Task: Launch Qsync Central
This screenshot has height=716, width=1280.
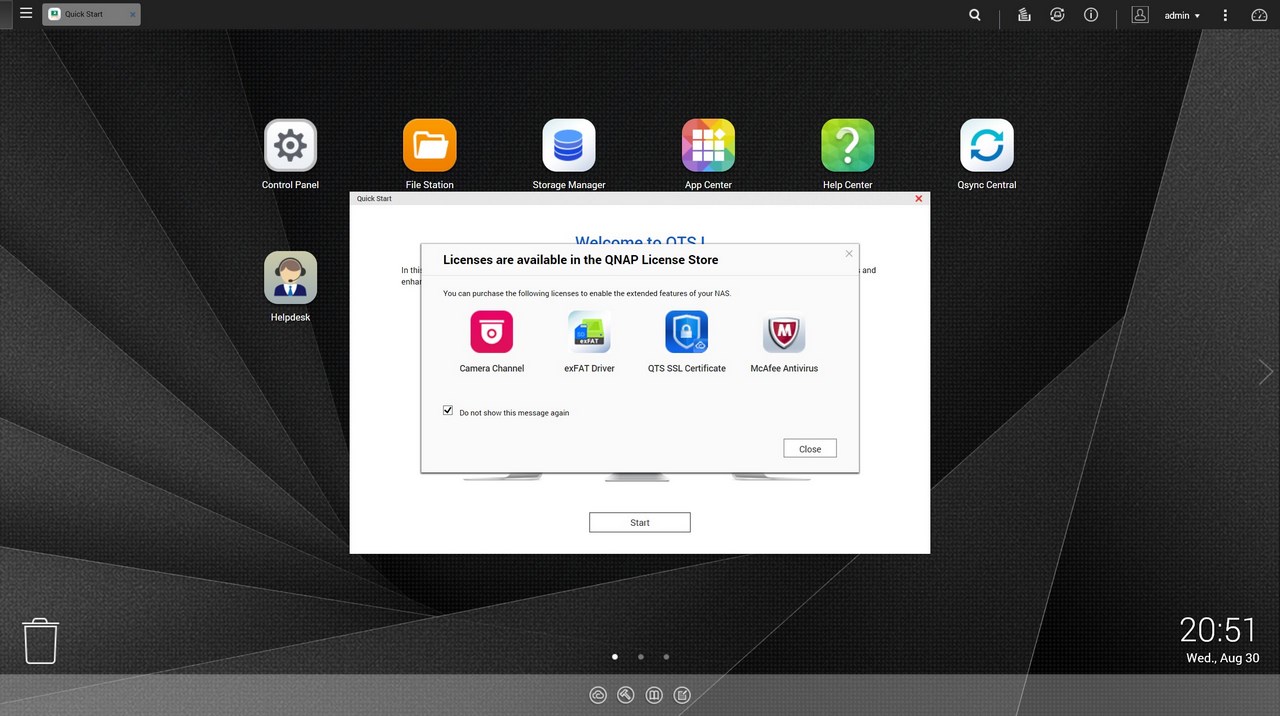Action: (987, 146)
